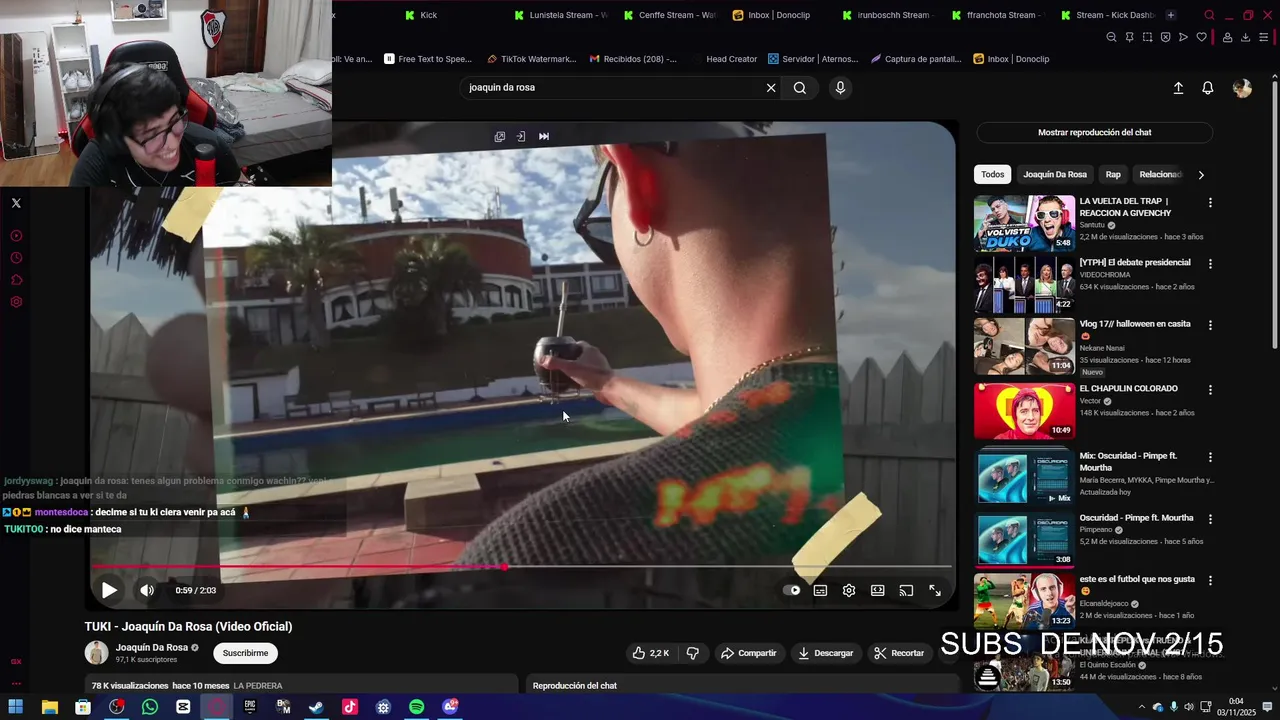Image resolution: width=1280 pixels, height=720 pixels.
Task: Show more filter chips with right arrow
Action: [x=1201, y=175]
